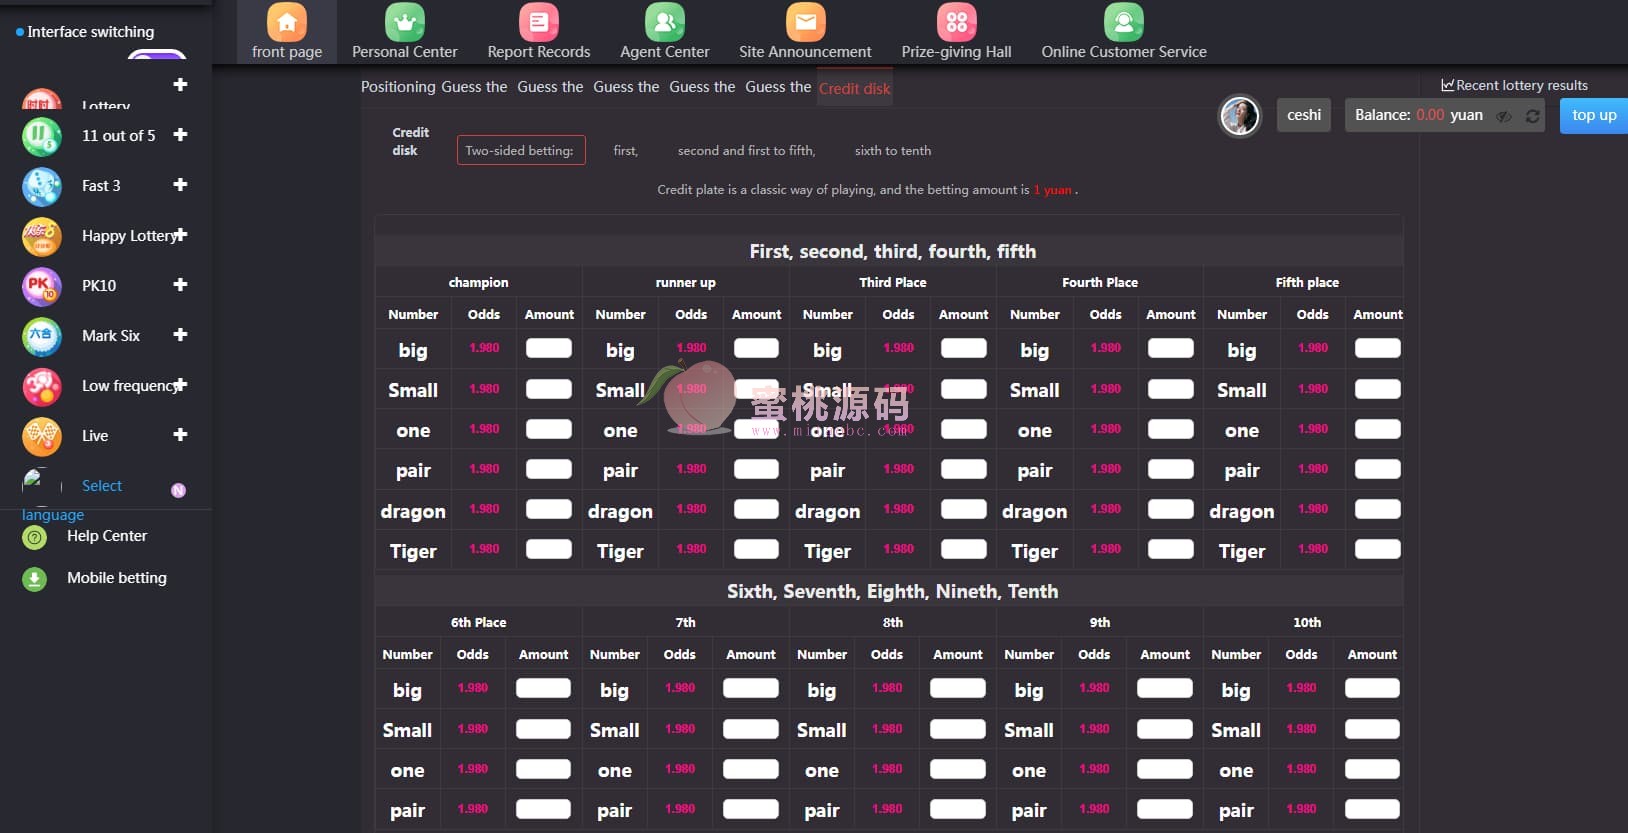
Task: Expand the Mark Six category
Action: tap(180, 334)
